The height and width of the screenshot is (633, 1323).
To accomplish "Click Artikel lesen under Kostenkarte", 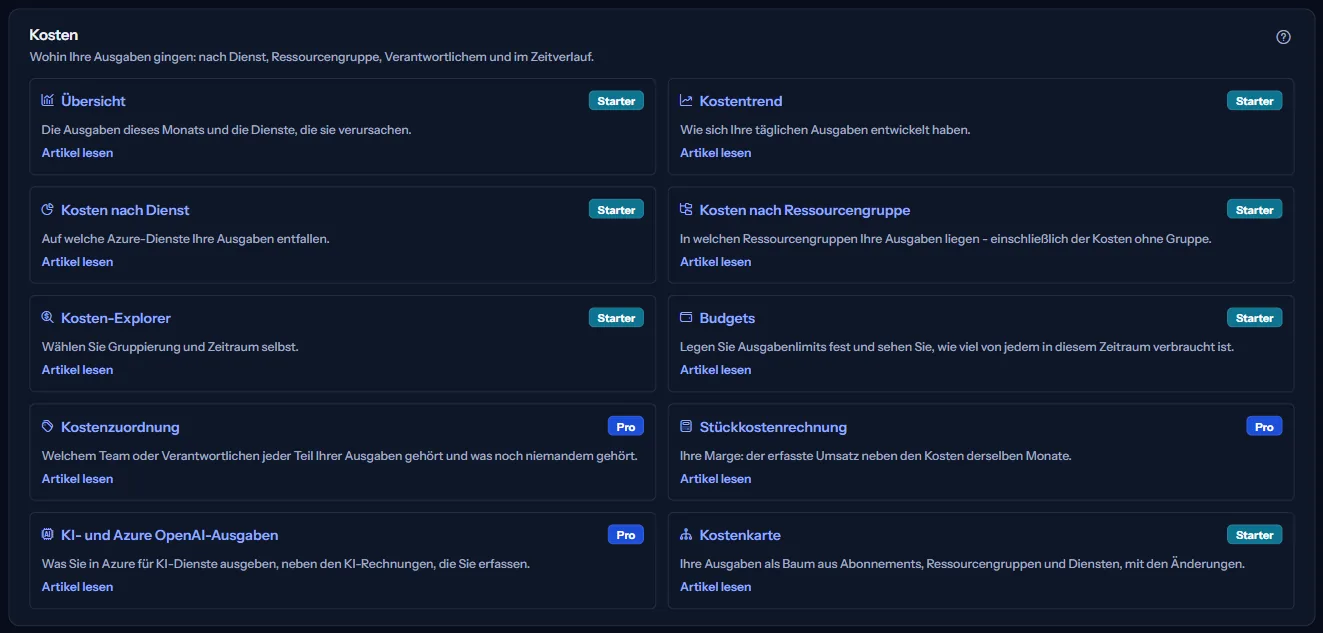I will tap(716, 587).
